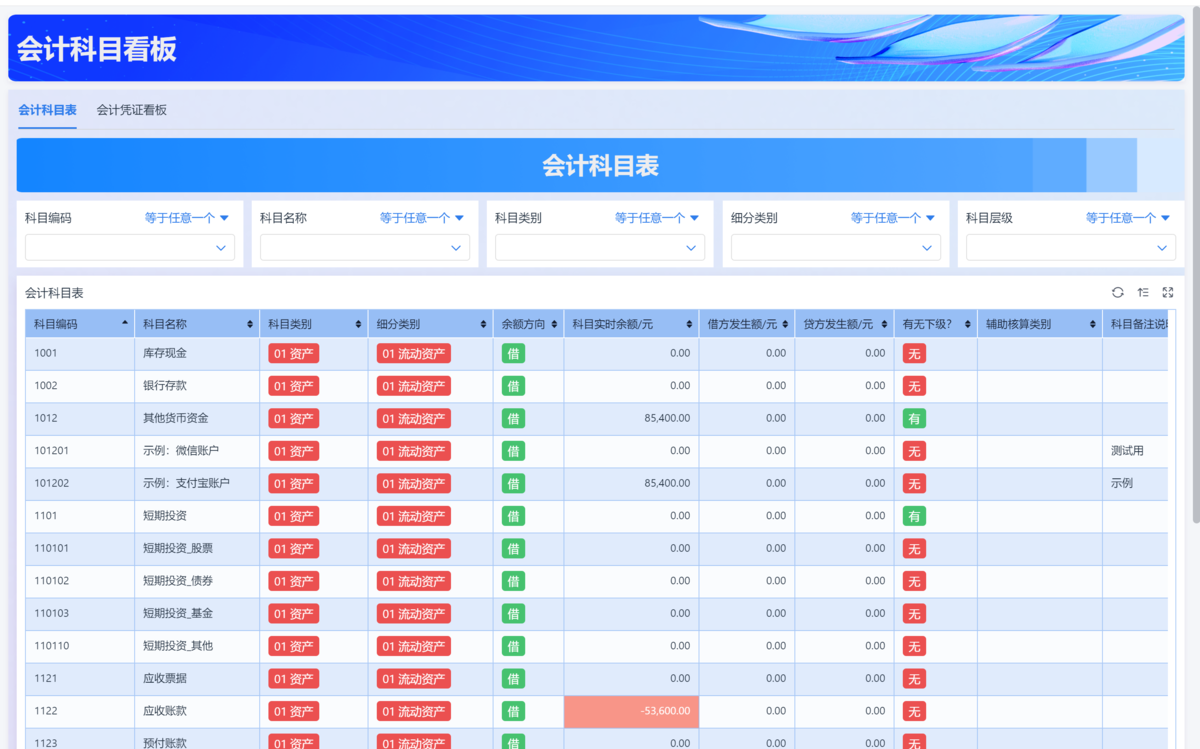Sort the 辅助核算类别 column
This screenshot has height=749, width=1200.
[1092, 324]
